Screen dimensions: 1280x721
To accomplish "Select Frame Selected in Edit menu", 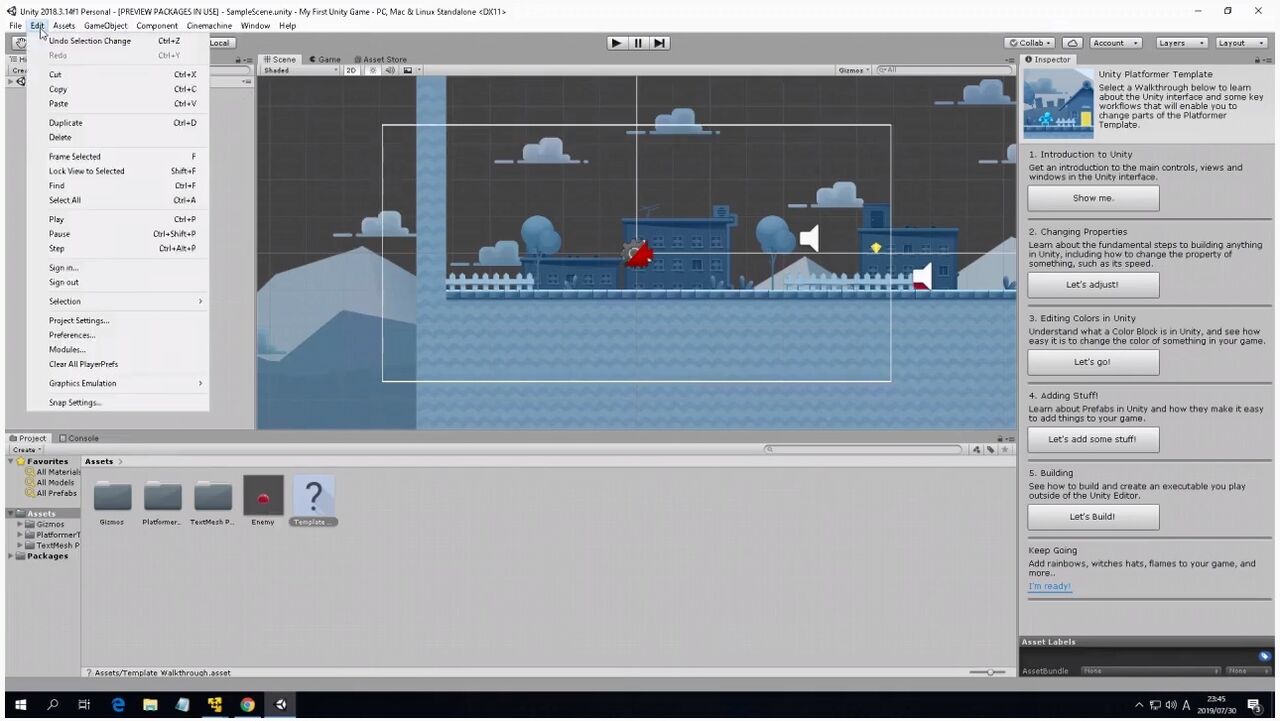I will pos(118,157).
